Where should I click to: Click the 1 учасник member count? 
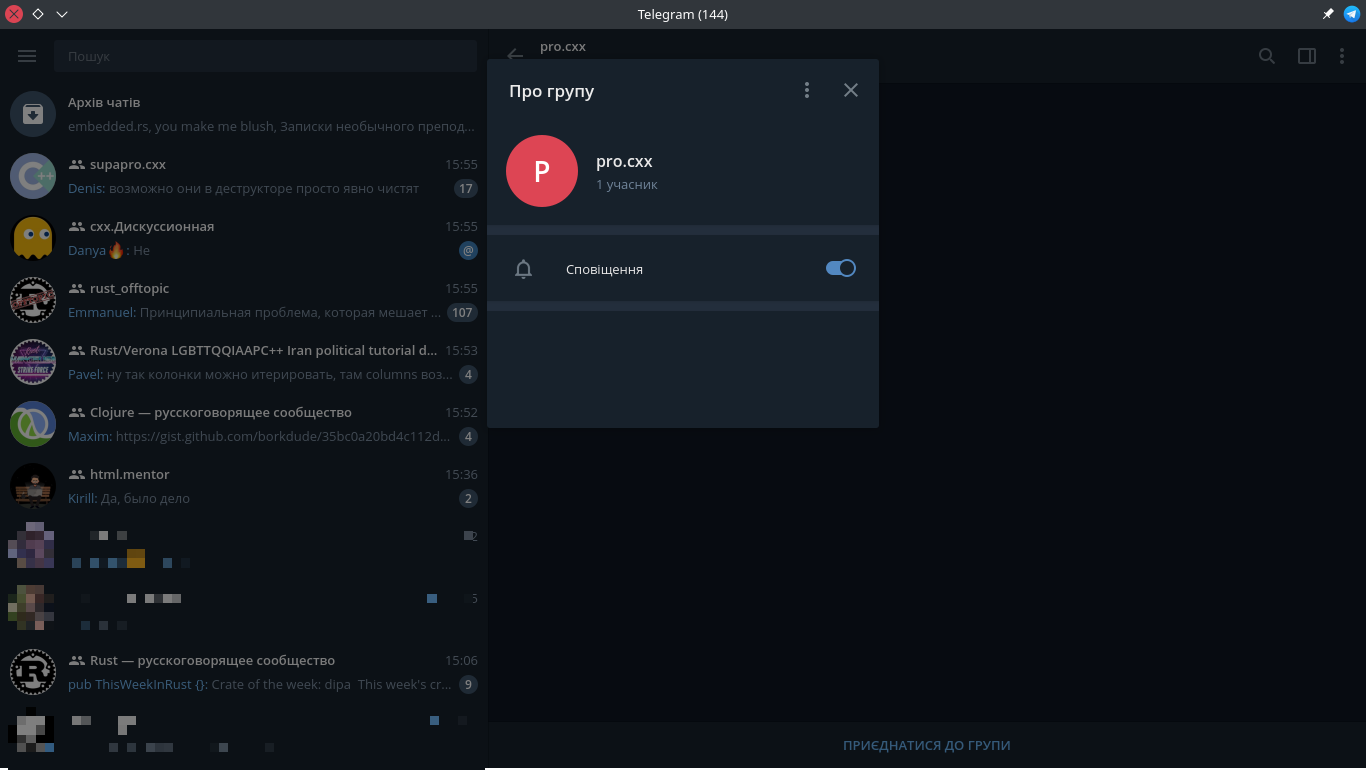coord(627,184)
